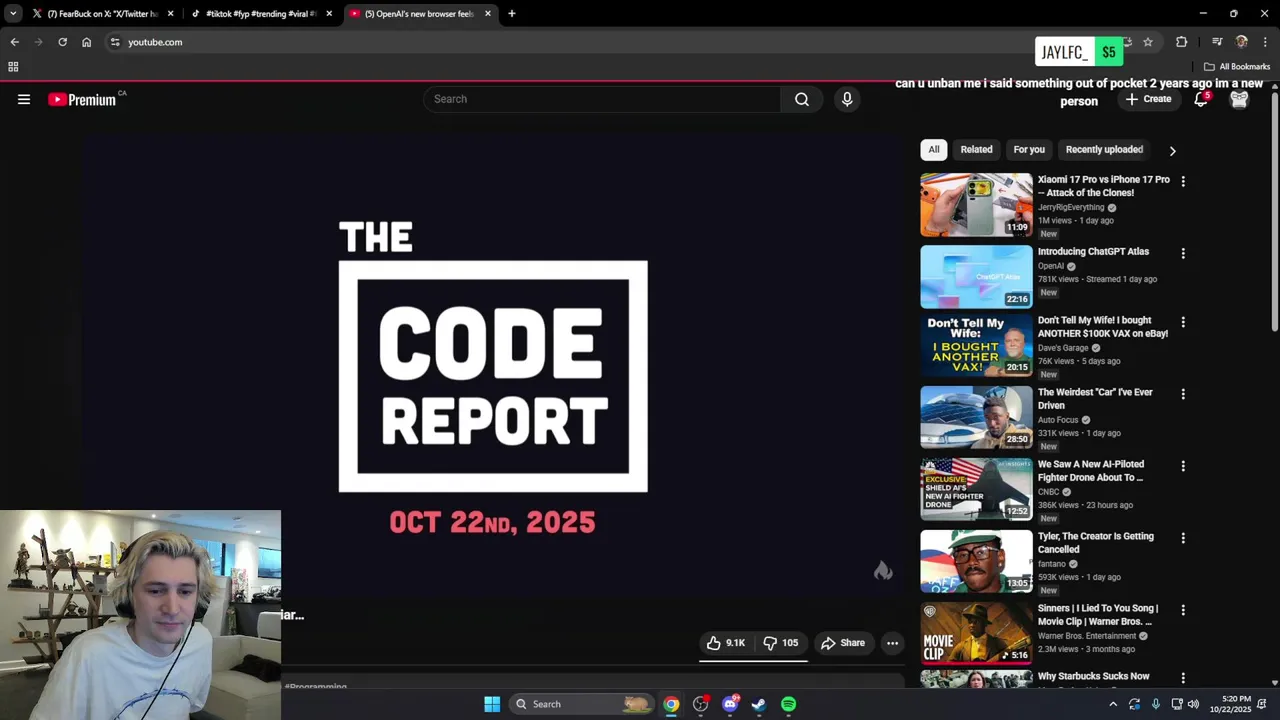Reload the page with refresh icon
1280x720 pixels.
tap(62, 42)
